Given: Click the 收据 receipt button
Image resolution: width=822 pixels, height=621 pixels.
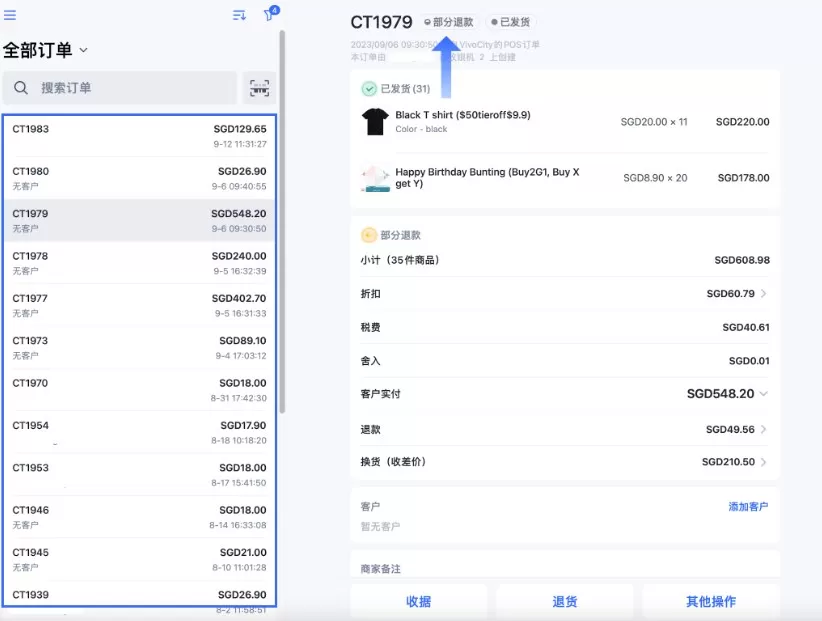Looking at the screenshot, I should [419, 602].
